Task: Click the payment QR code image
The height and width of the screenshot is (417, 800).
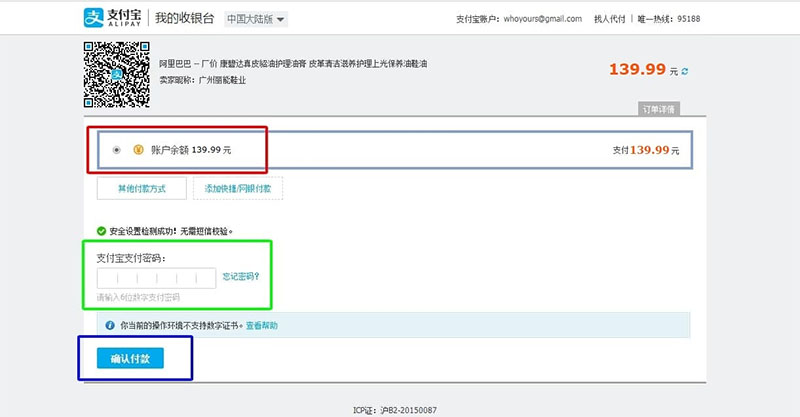Action: click(117, 75)
